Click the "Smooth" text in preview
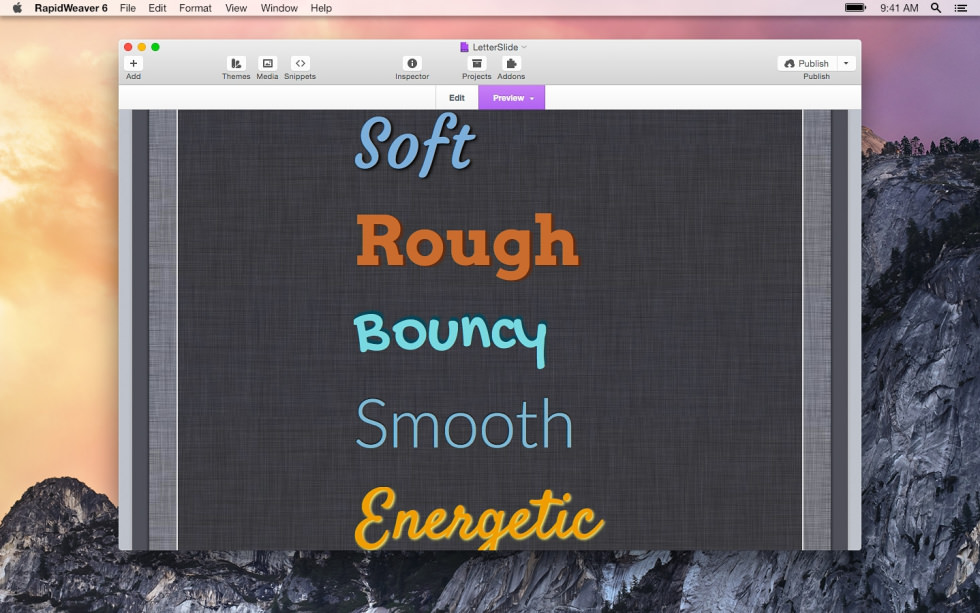This screenshot has width=980, height=613. [464, 424]
